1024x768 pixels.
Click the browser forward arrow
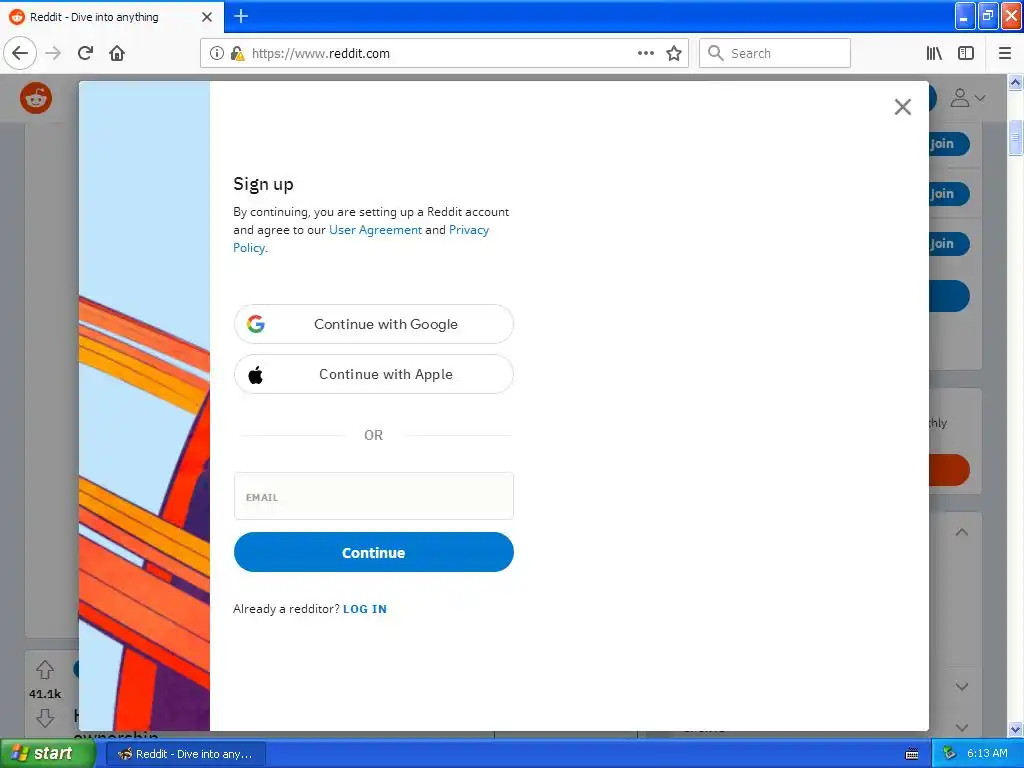(x=53, y=53)
